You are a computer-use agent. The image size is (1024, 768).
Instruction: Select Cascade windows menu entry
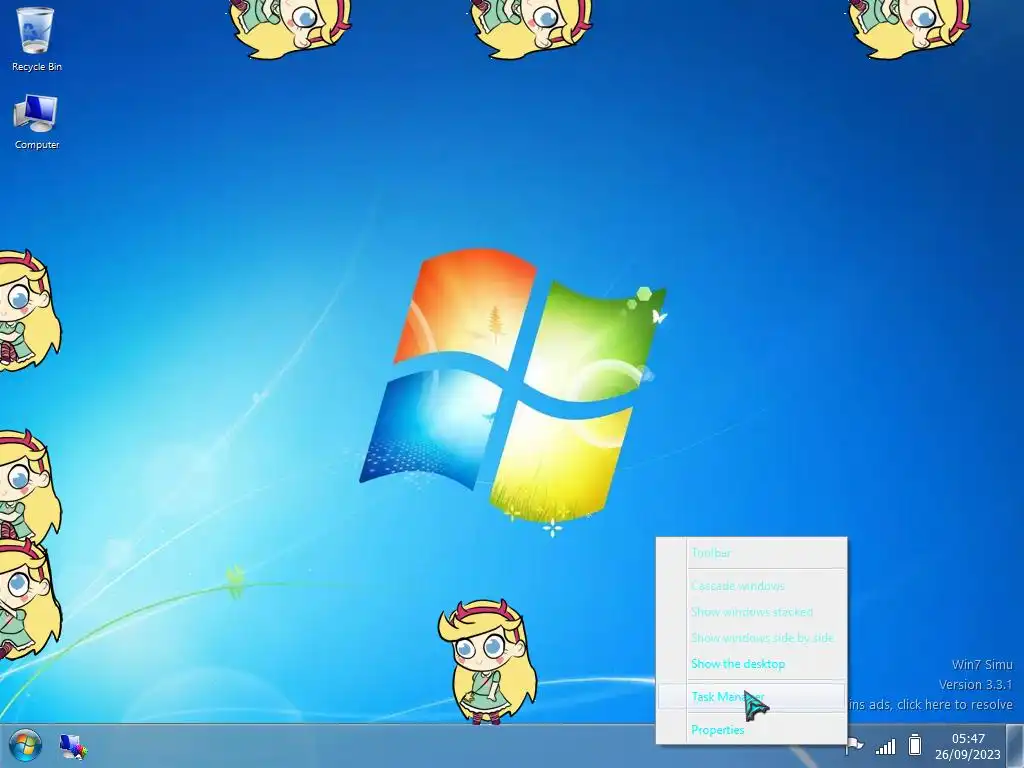click(x=751, y=586)
